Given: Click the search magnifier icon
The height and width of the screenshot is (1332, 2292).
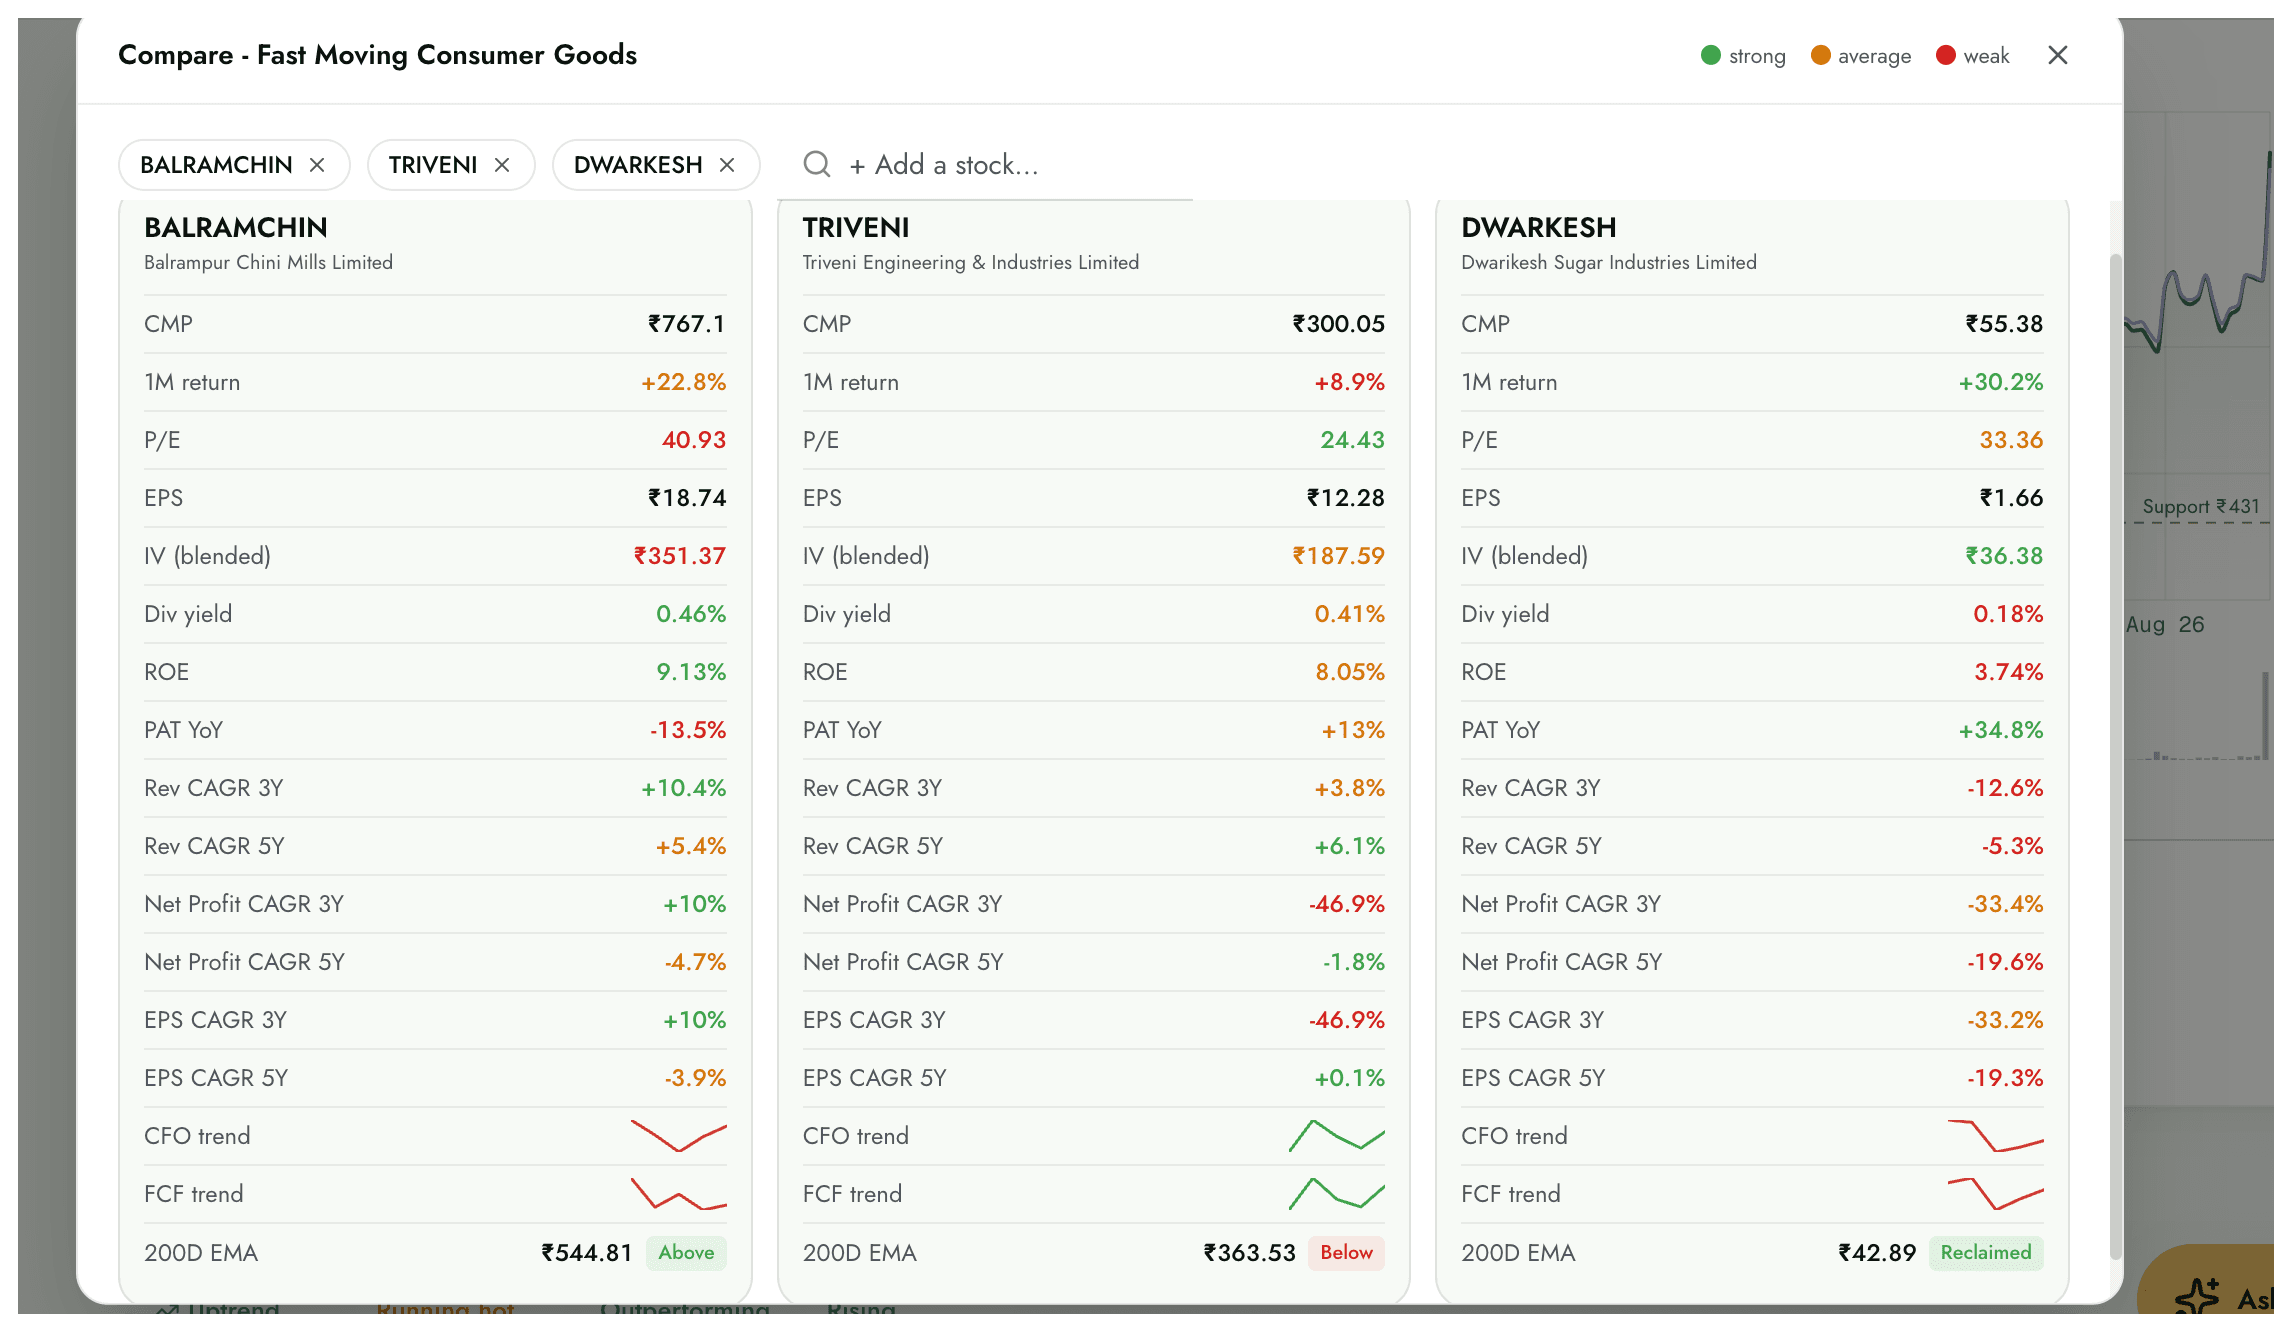Looking at the screenshot, I should click(817, 164).
